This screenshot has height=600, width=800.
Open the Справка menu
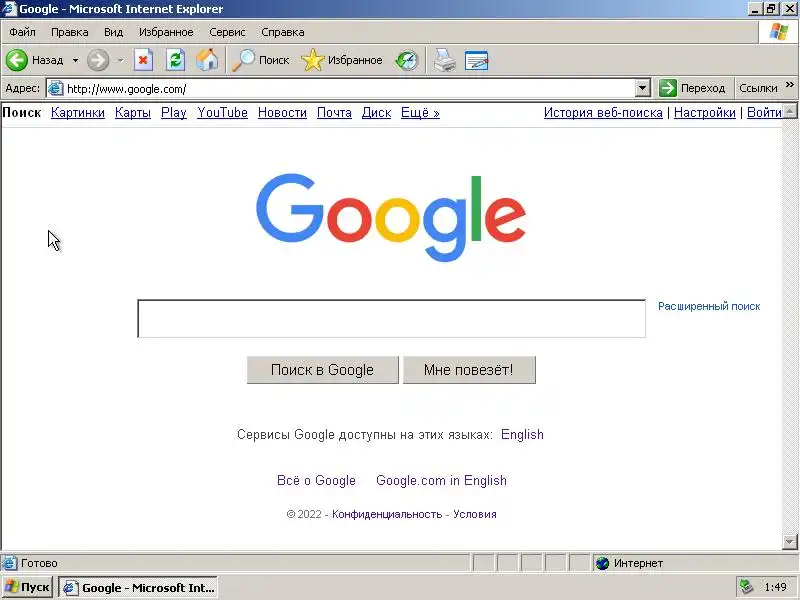pyautogui.click(x=283, y=32)
